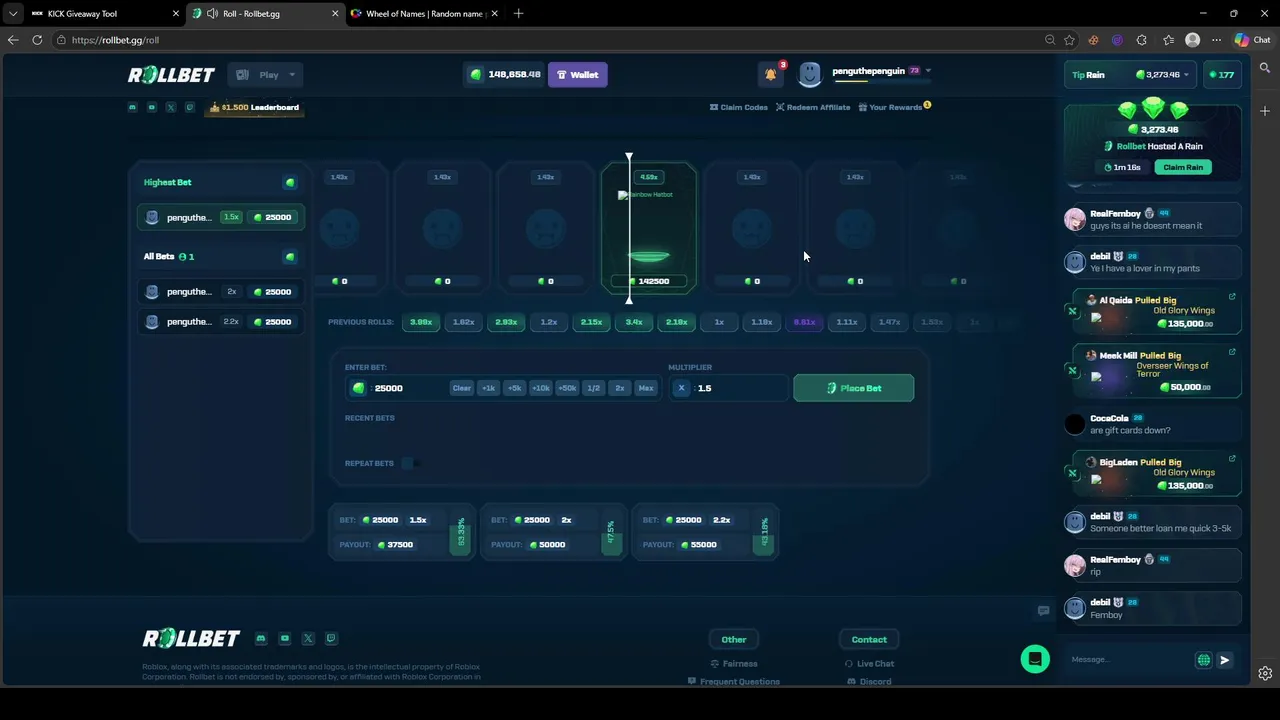Click the footer YouTube icon beside logo
This screenshot has height=720, width=1280.
pyautogui.click(x=285, y=638)
